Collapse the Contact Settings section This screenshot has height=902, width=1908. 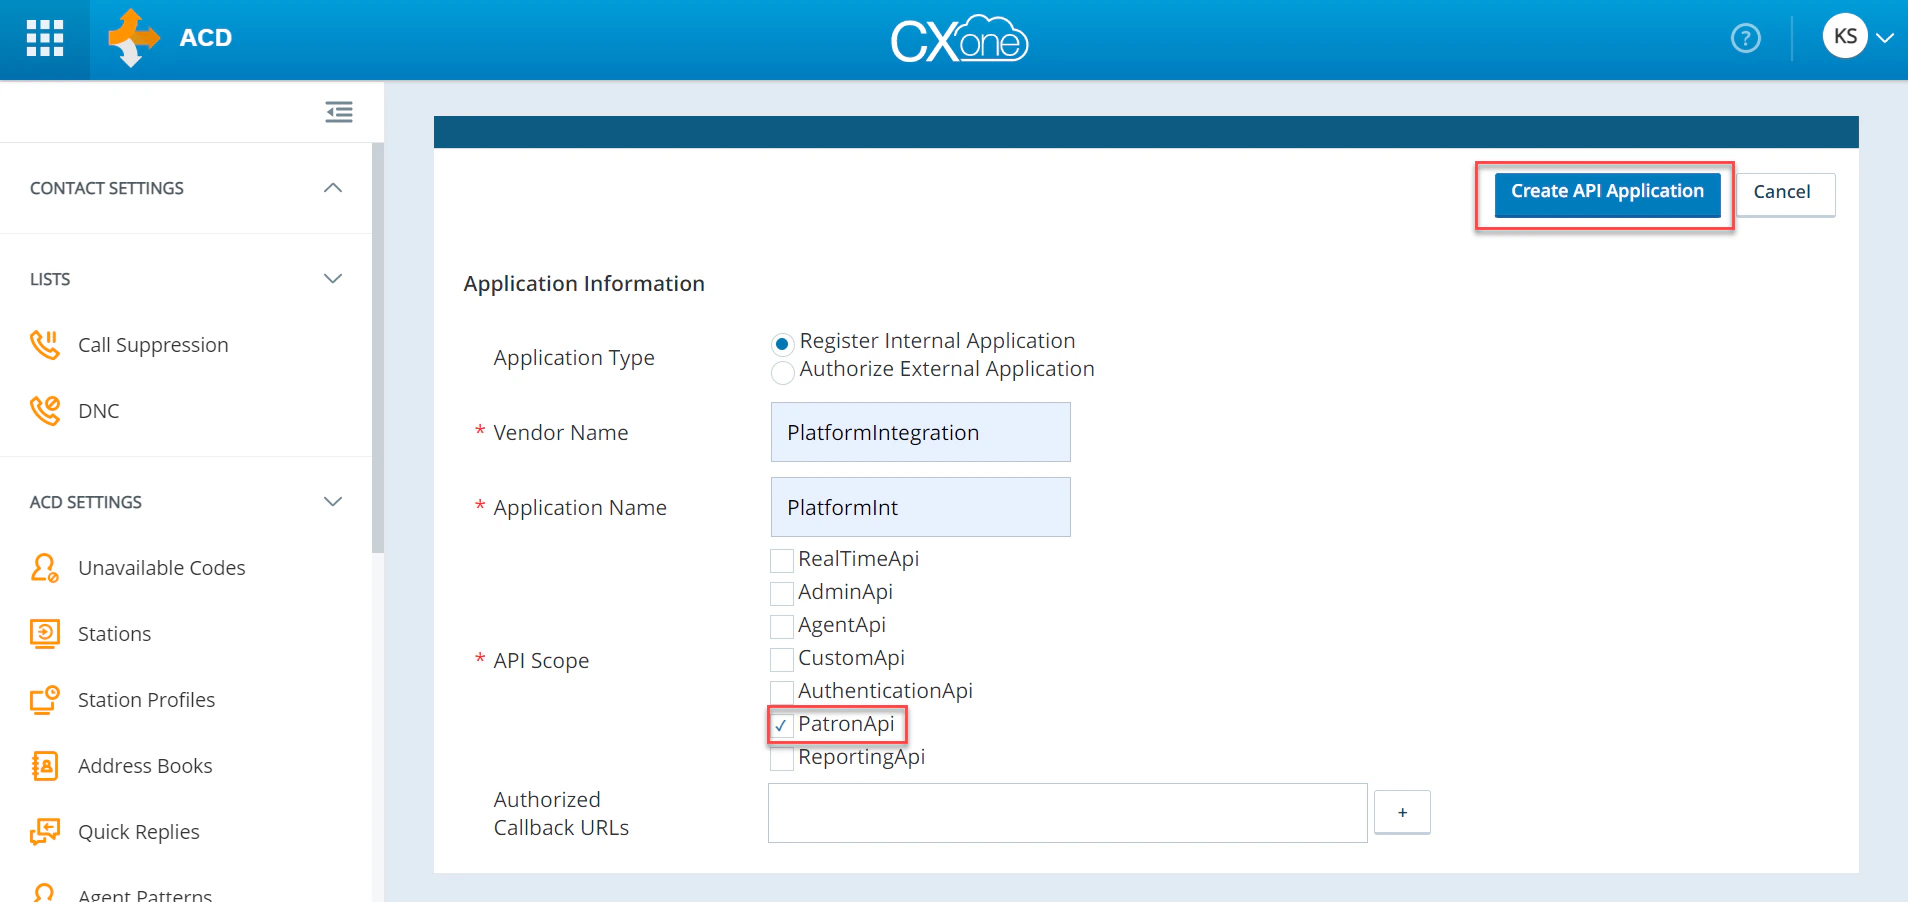tap(333, 188)
